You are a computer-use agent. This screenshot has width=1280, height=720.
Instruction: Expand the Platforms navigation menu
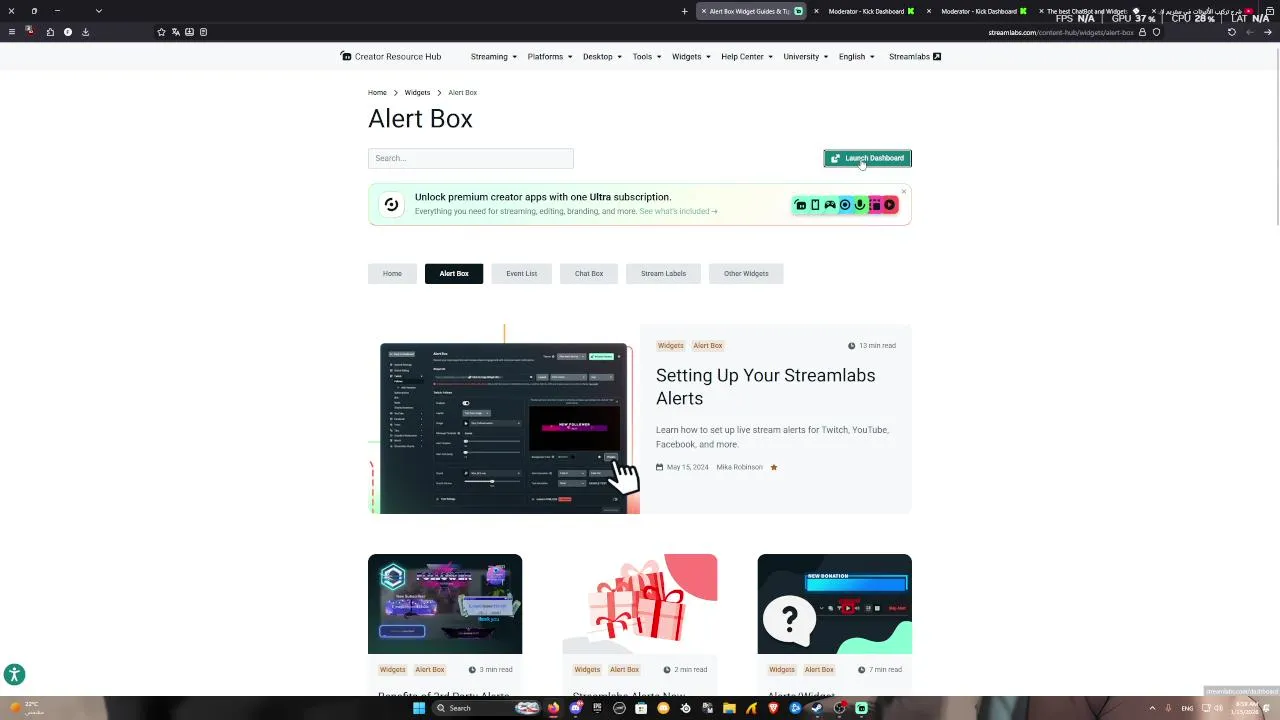coord(549,56)
